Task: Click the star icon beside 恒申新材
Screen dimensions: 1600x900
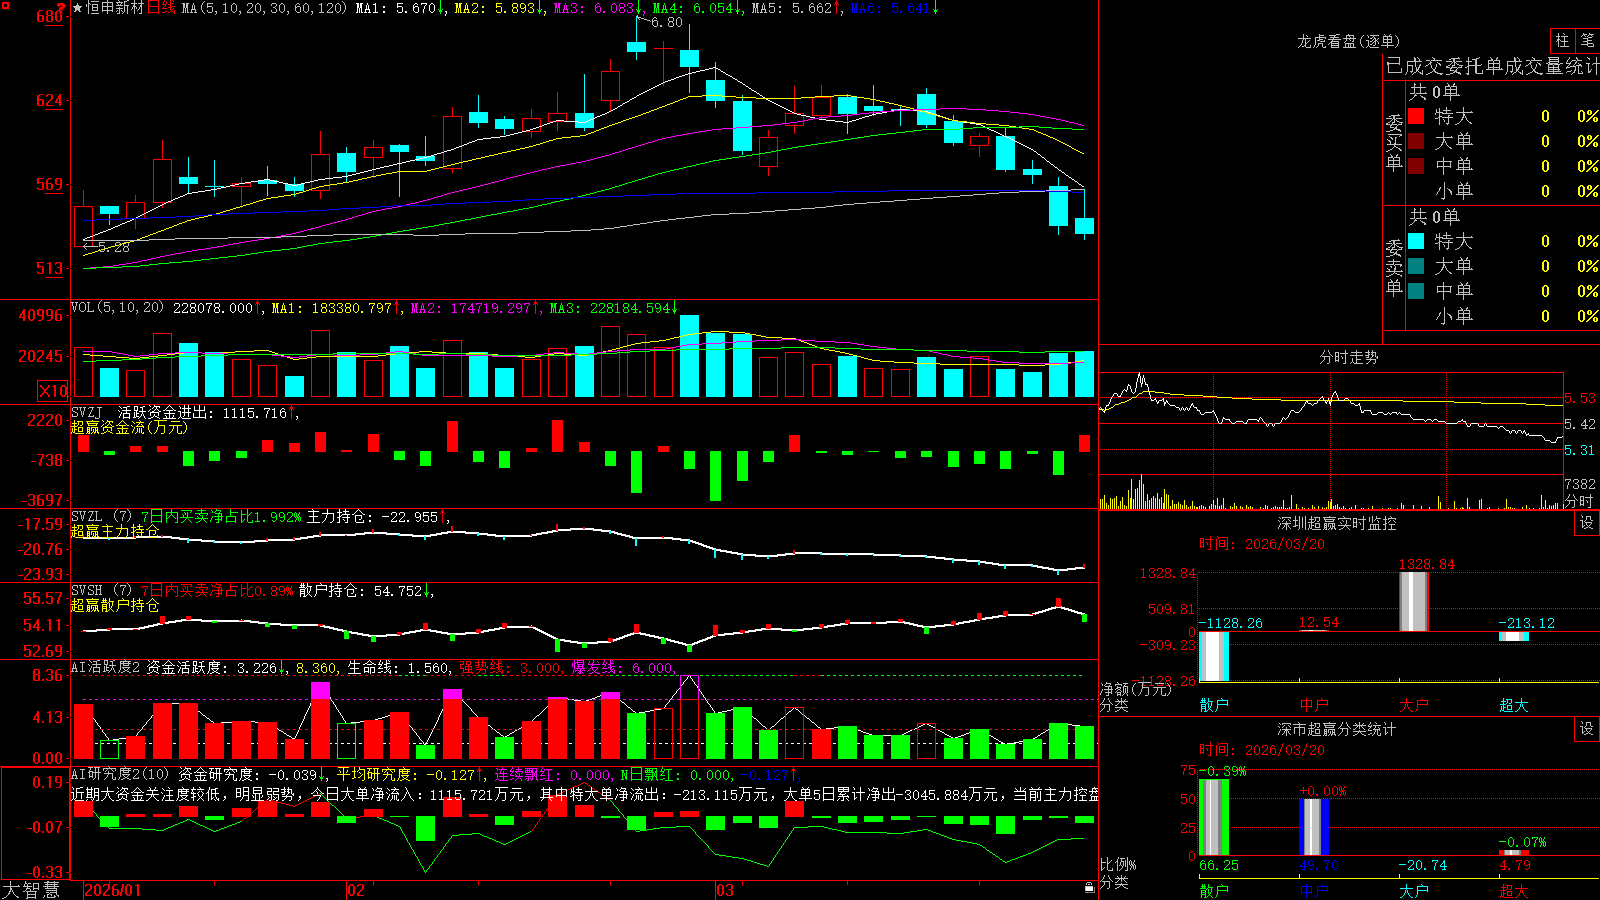Action: (x=78, y=8)
